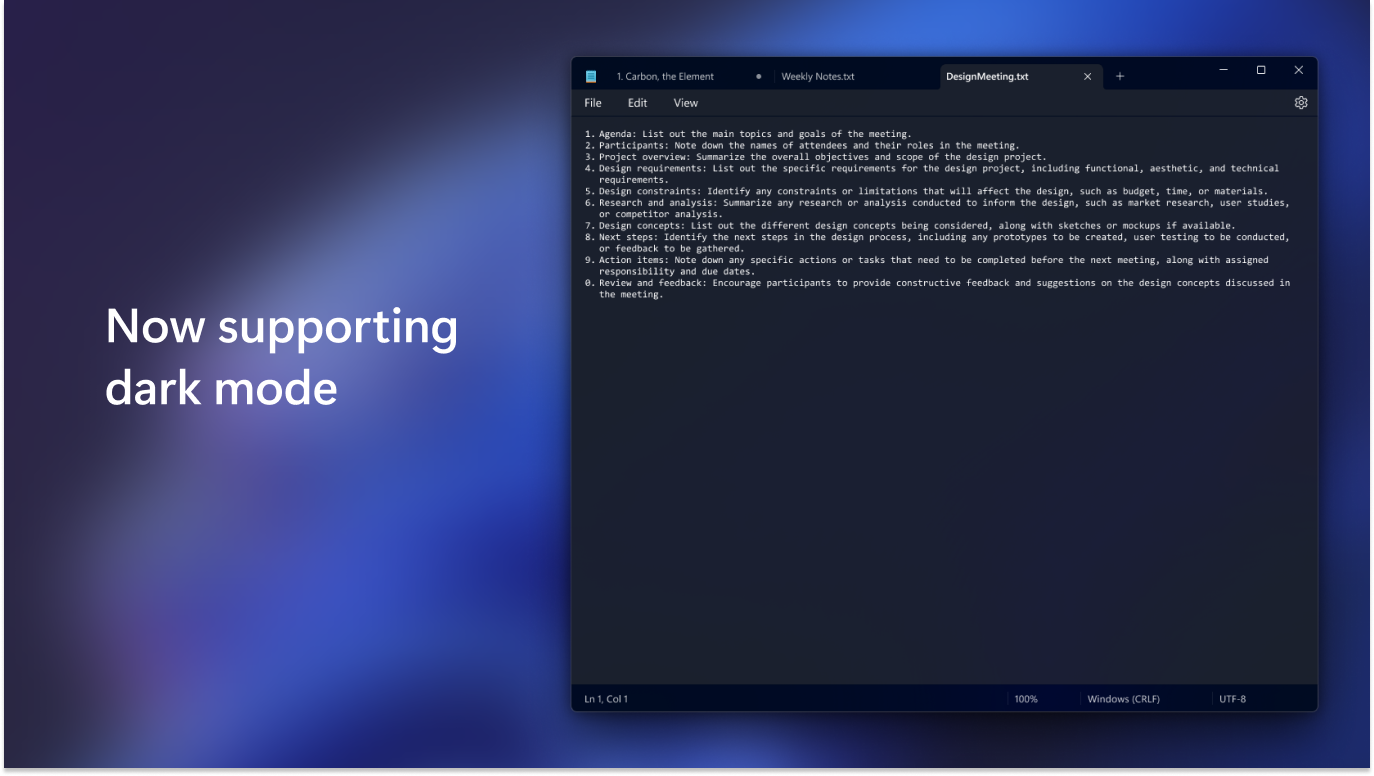
Task: Open the Edit menu
Action: tap(637, 102)
